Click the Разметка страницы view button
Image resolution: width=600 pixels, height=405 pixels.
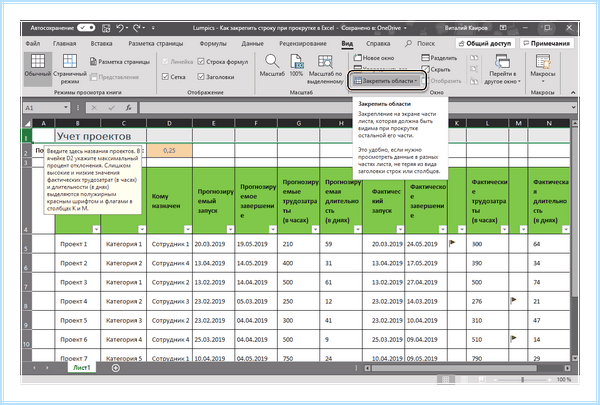[120, 62]
